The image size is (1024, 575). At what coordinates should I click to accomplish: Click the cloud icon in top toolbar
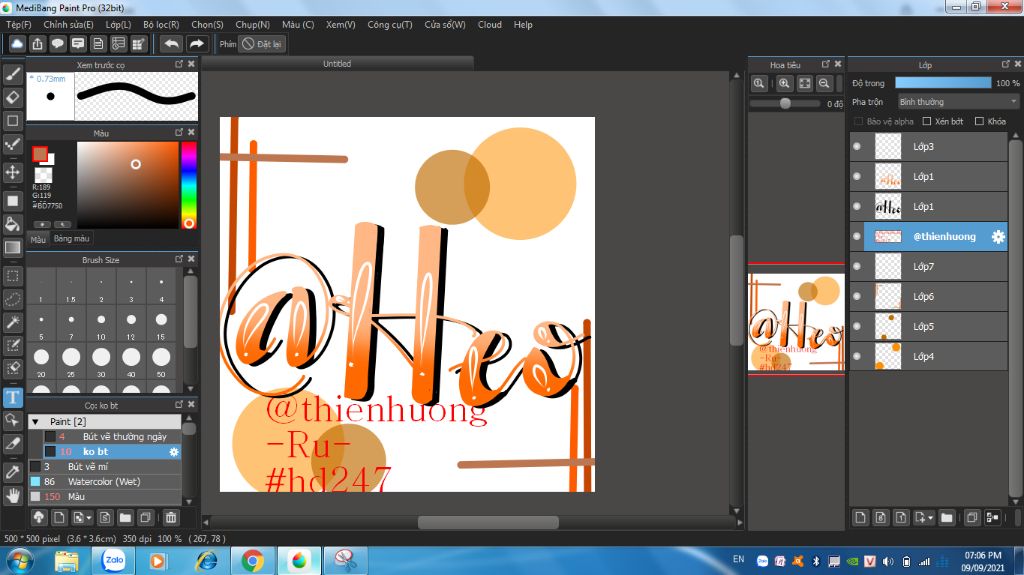point(17,44)
